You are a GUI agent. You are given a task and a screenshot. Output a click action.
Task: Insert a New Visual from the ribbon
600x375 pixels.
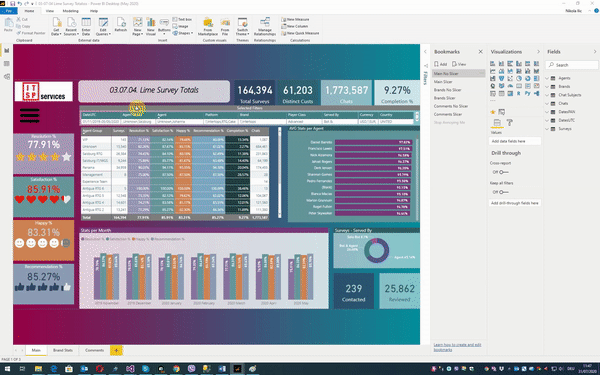151,26
